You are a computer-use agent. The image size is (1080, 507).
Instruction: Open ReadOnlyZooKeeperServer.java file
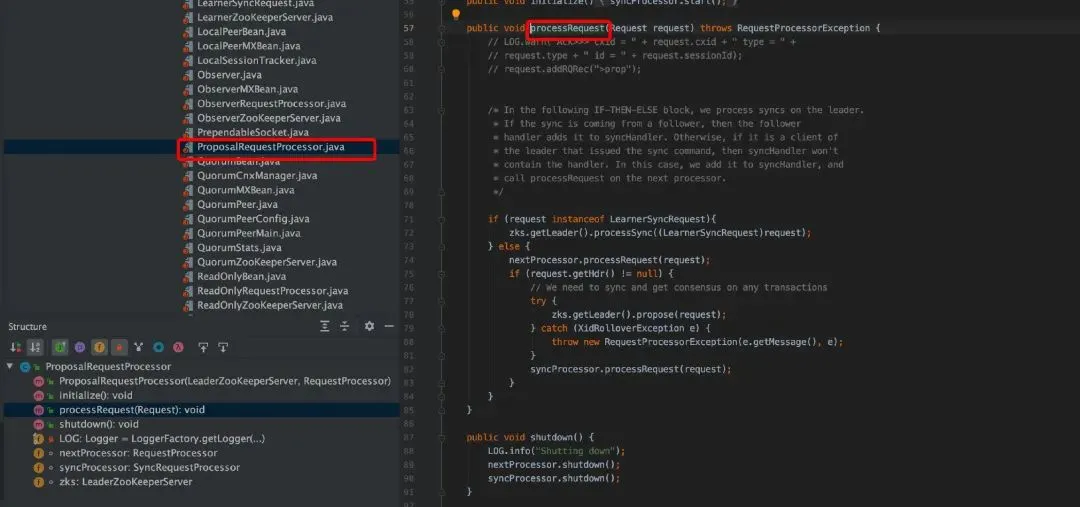[x=269, y=305]
